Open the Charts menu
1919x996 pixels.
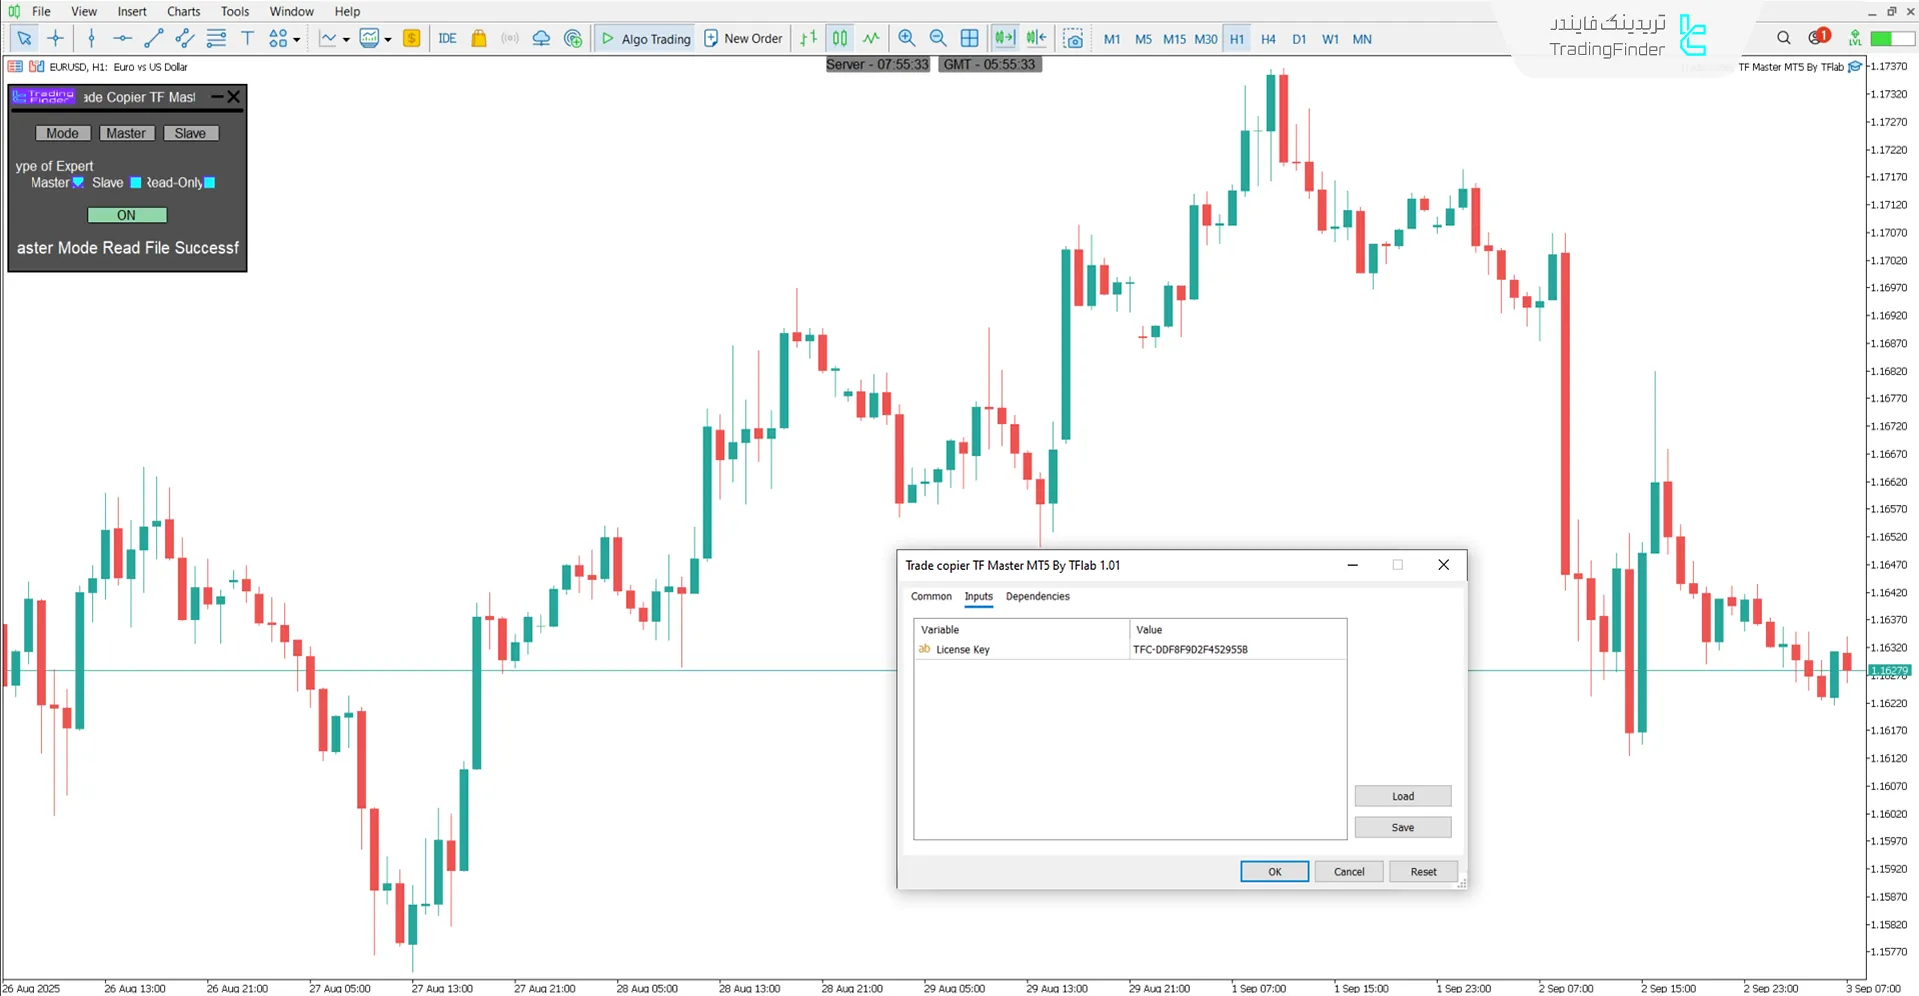[182, 11]
